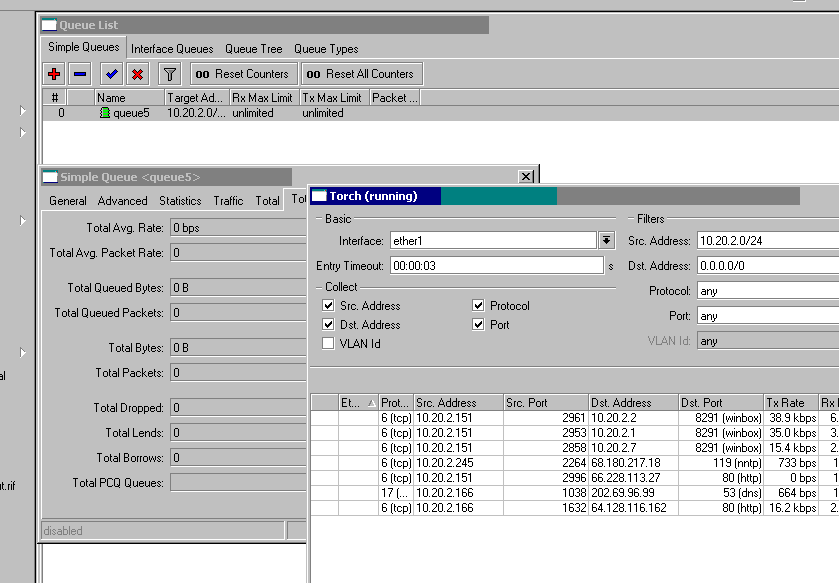Image resolution: width=839 pixels, height=583 pixels.
Task: Click the green queue5 icon
Action: (105, 113)
